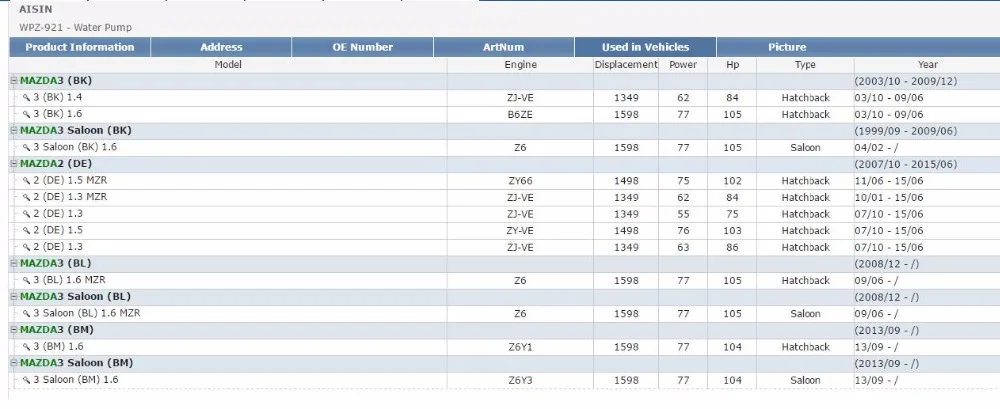
Task: Click magnifier icon beside 2 (DE) 1.5 MZR
Action: tap(26, 181)
